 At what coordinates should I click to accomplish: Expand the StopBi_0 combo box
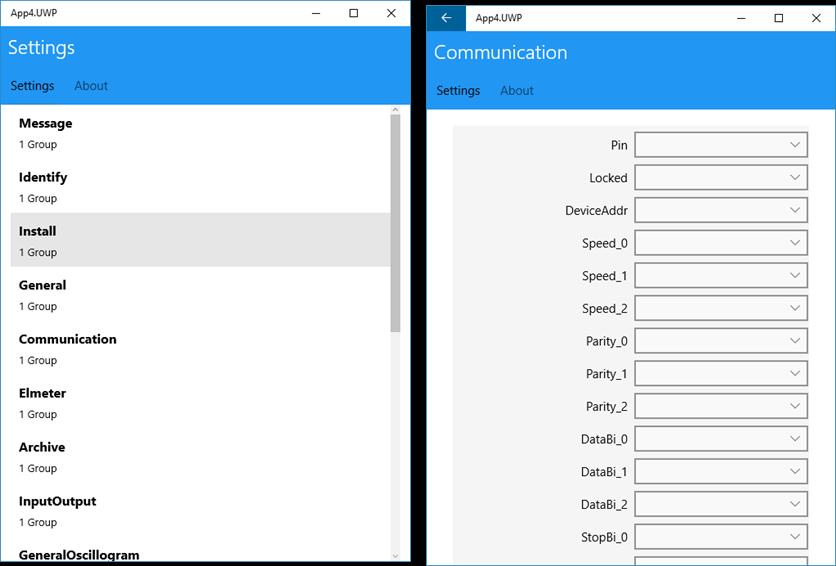pyautogui.click(x=721, y=537)
